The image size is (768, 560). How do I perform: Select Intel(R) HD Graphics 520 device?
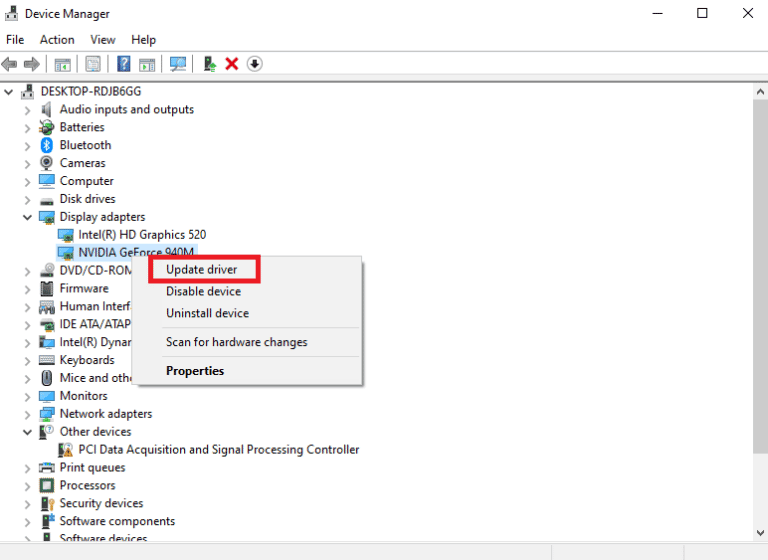142,235
